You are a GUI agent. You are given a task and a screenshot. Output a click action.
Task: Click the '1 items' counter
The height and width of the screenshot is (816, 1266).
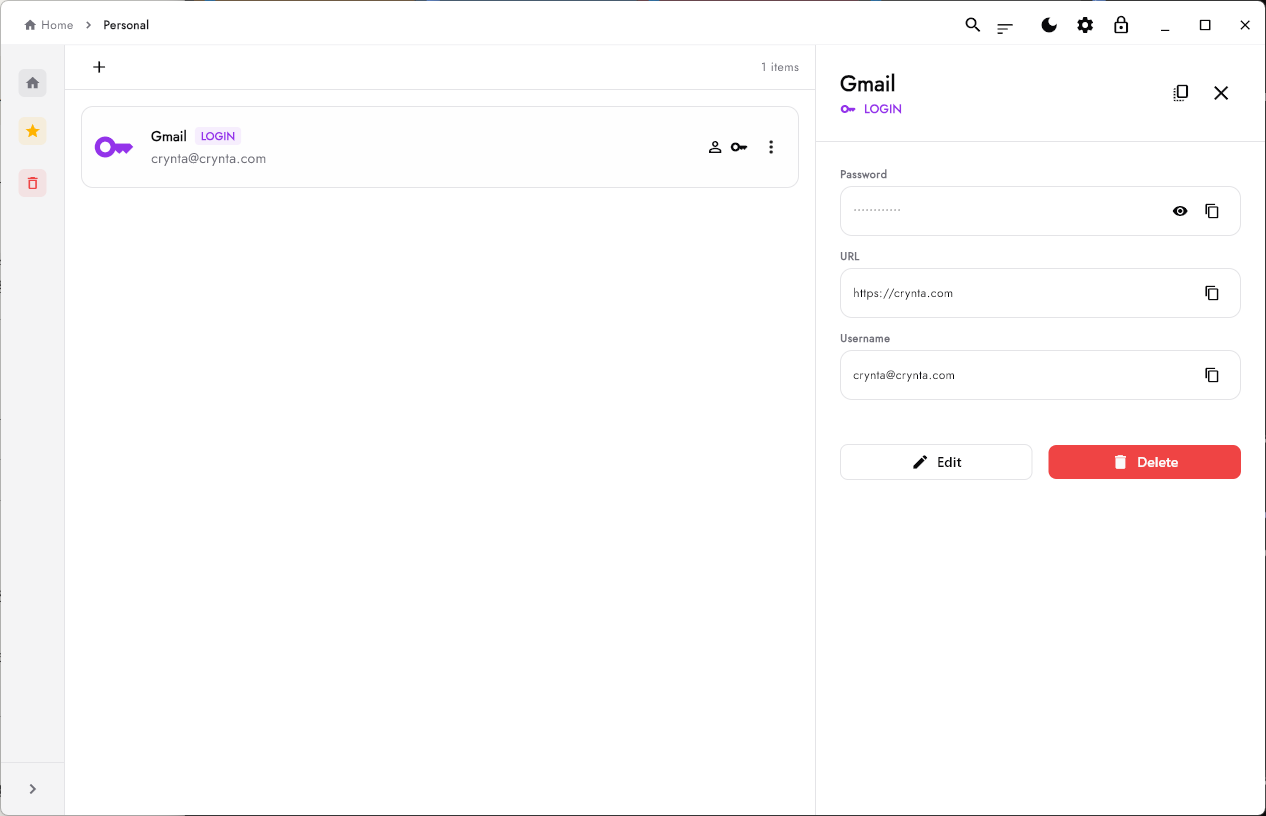tap(780, 67)
